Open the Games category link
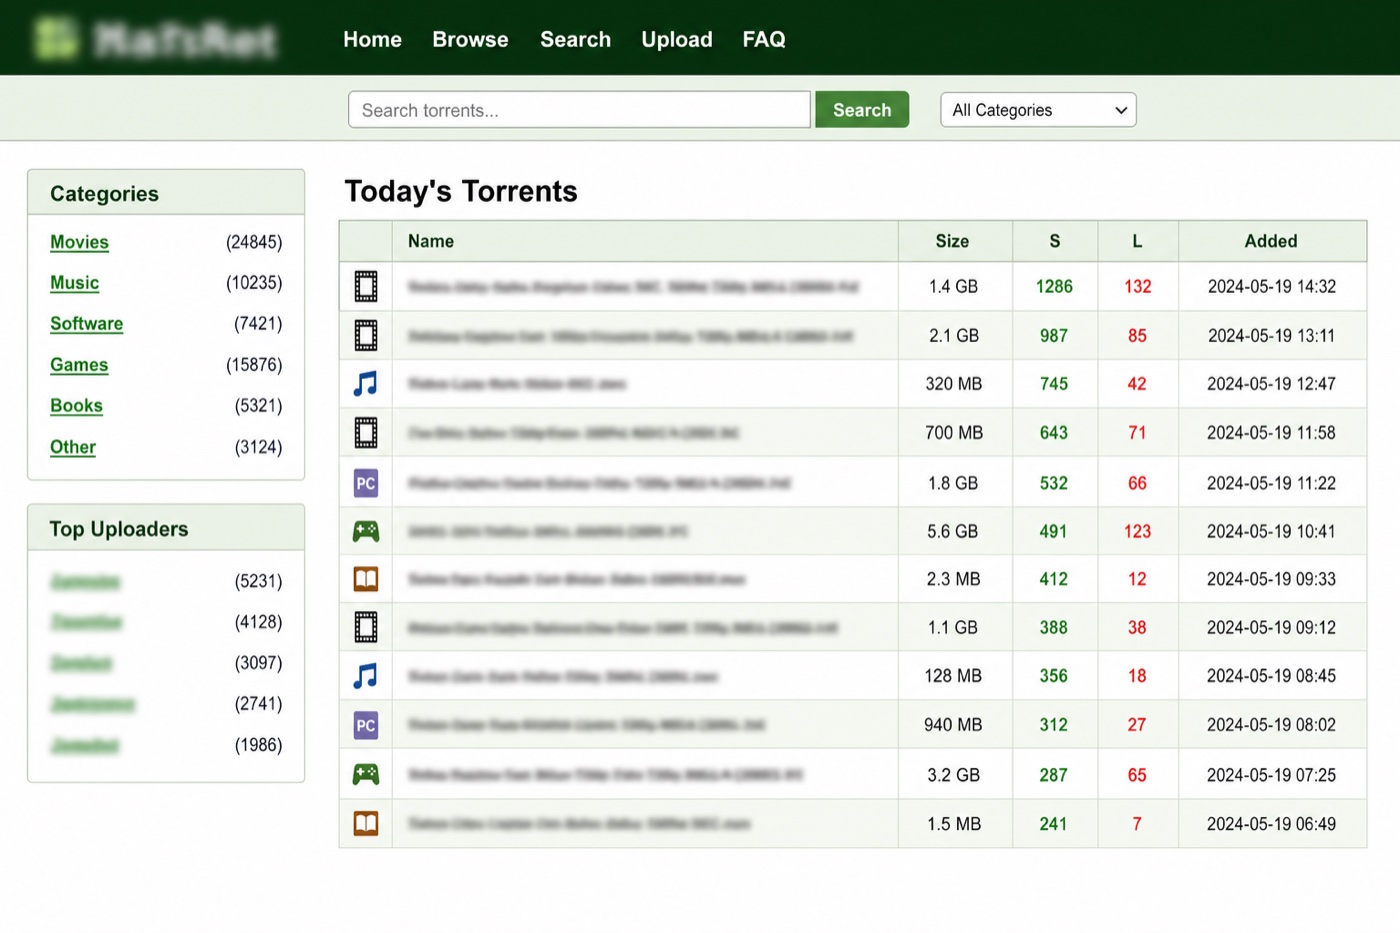This screenshot has width=1400, height=933. pos(79,365)
